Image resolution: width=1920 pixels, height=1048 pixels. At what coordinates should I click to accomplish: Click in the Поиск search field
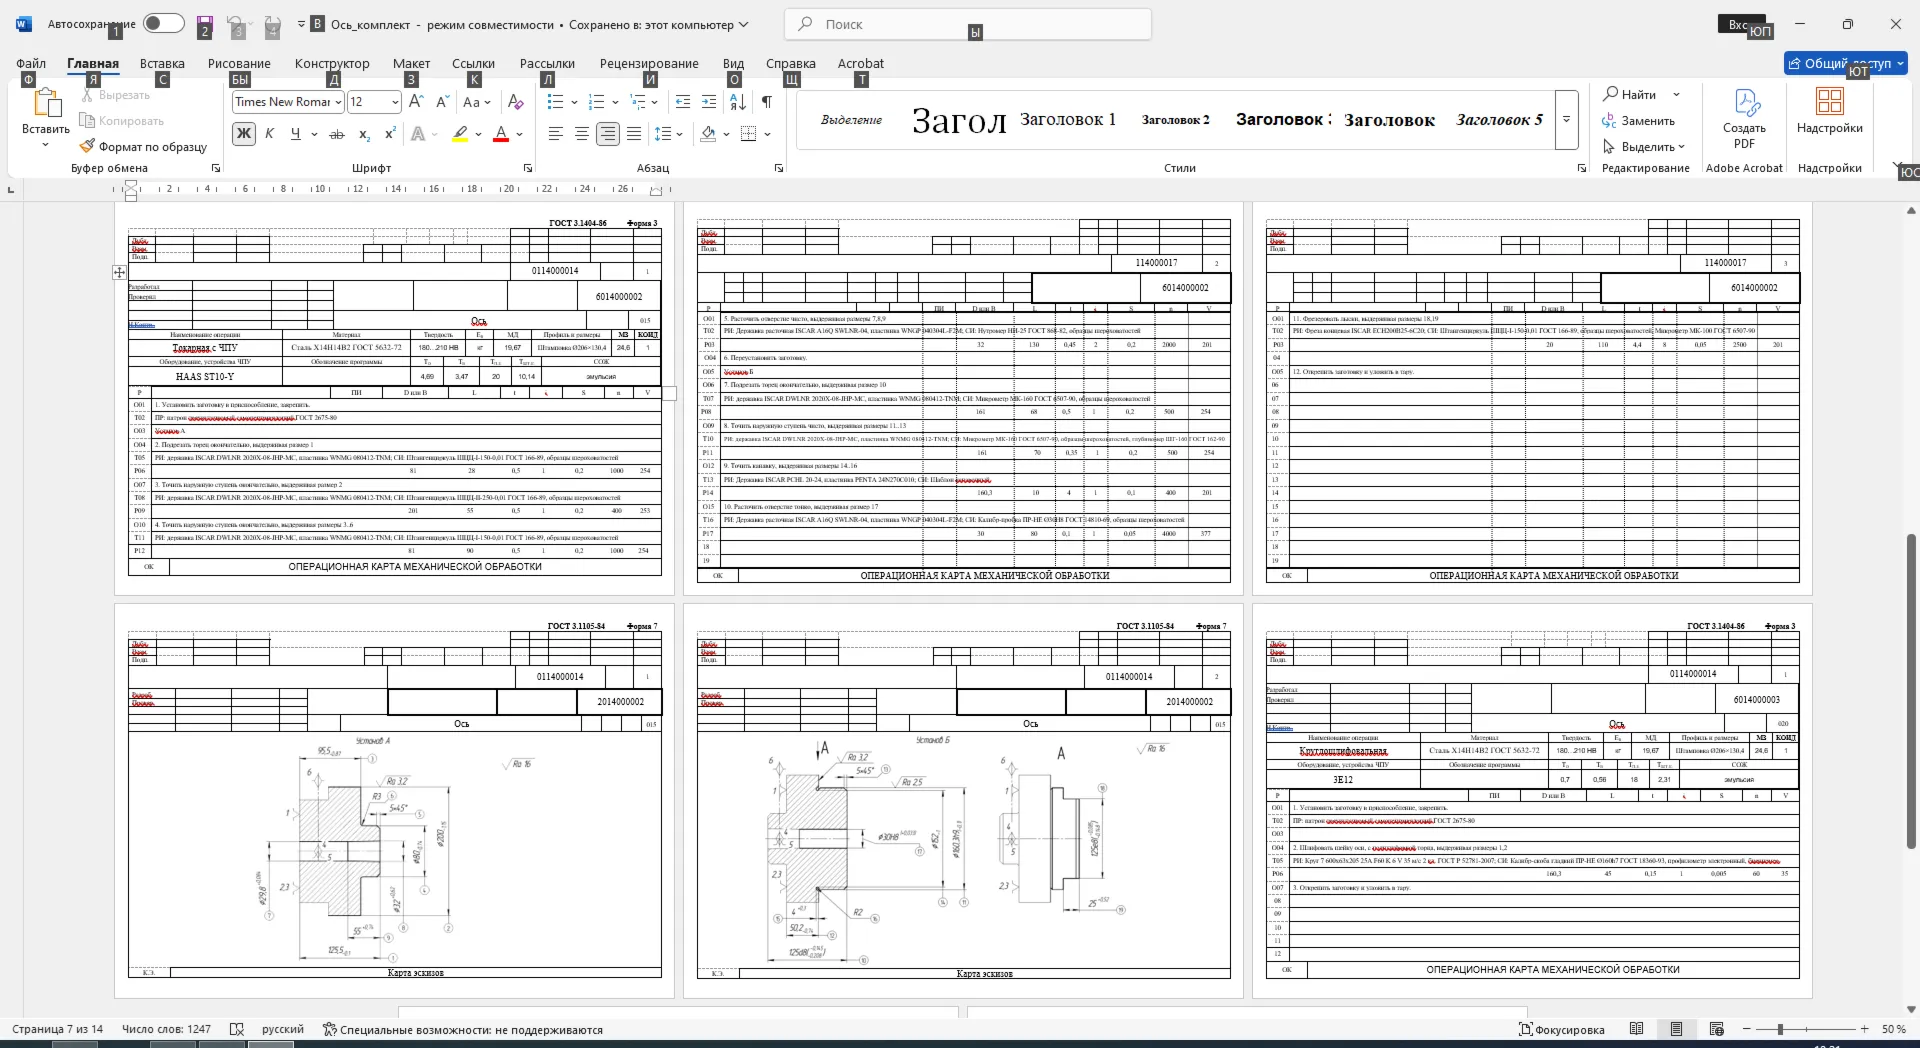coord(968,24)
